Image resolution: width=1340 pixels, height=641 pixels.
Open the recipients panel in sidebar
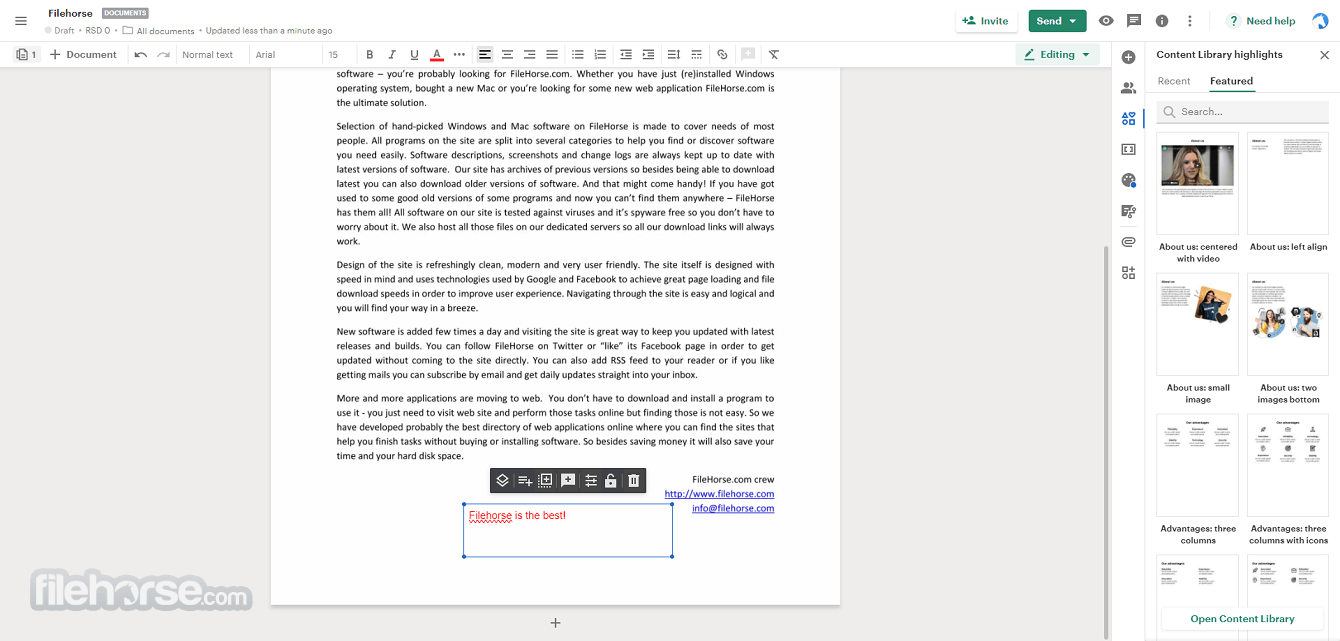click(1128, 88)
